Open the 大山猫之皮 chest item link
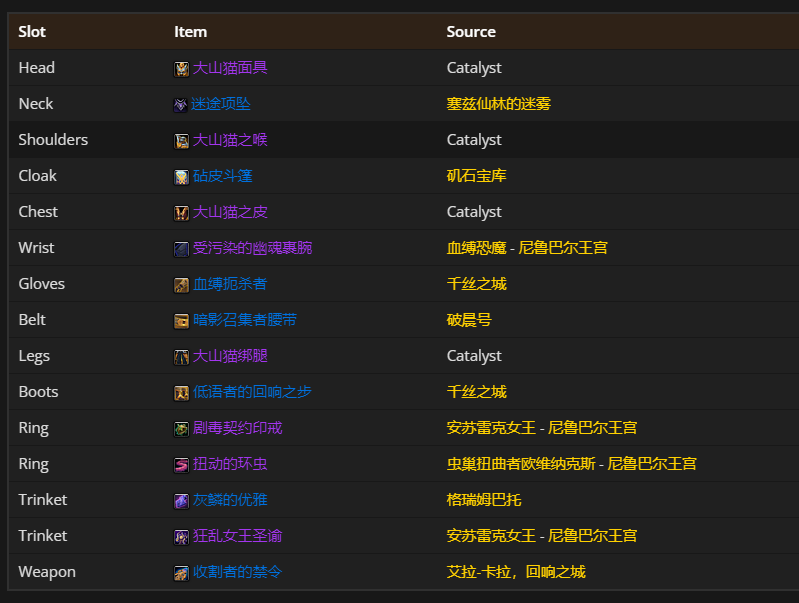The image size is (799, 603). click(x=230, y=212)
